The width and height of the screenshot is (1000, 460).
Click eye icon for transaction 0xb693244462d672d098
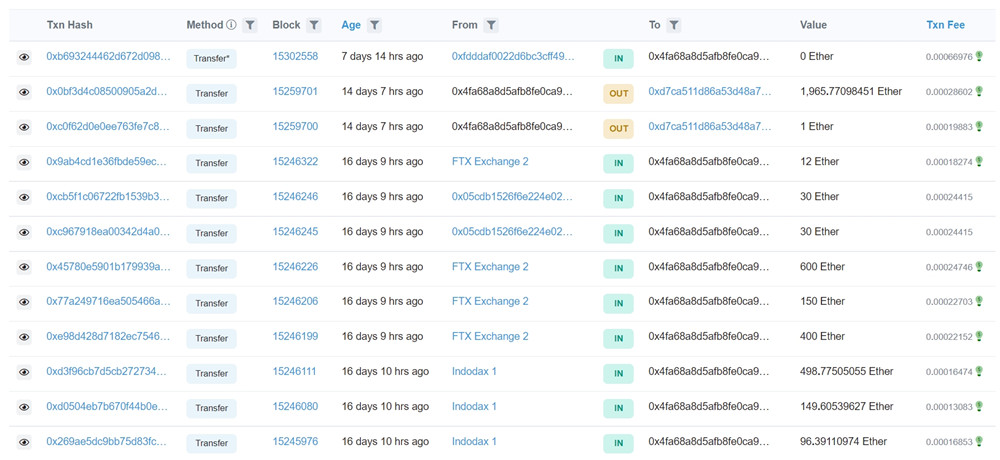[24, 58]
